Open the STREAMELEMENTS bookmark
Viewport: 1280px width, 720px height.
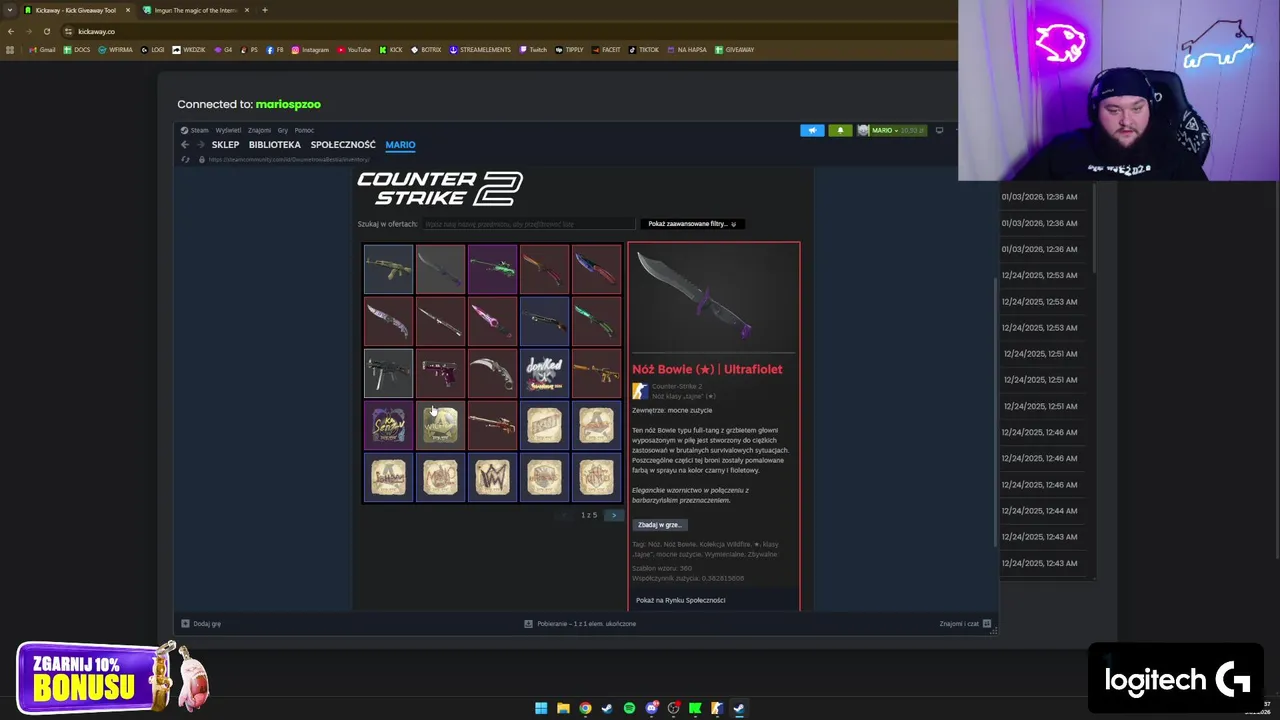[x=480, y=50]
